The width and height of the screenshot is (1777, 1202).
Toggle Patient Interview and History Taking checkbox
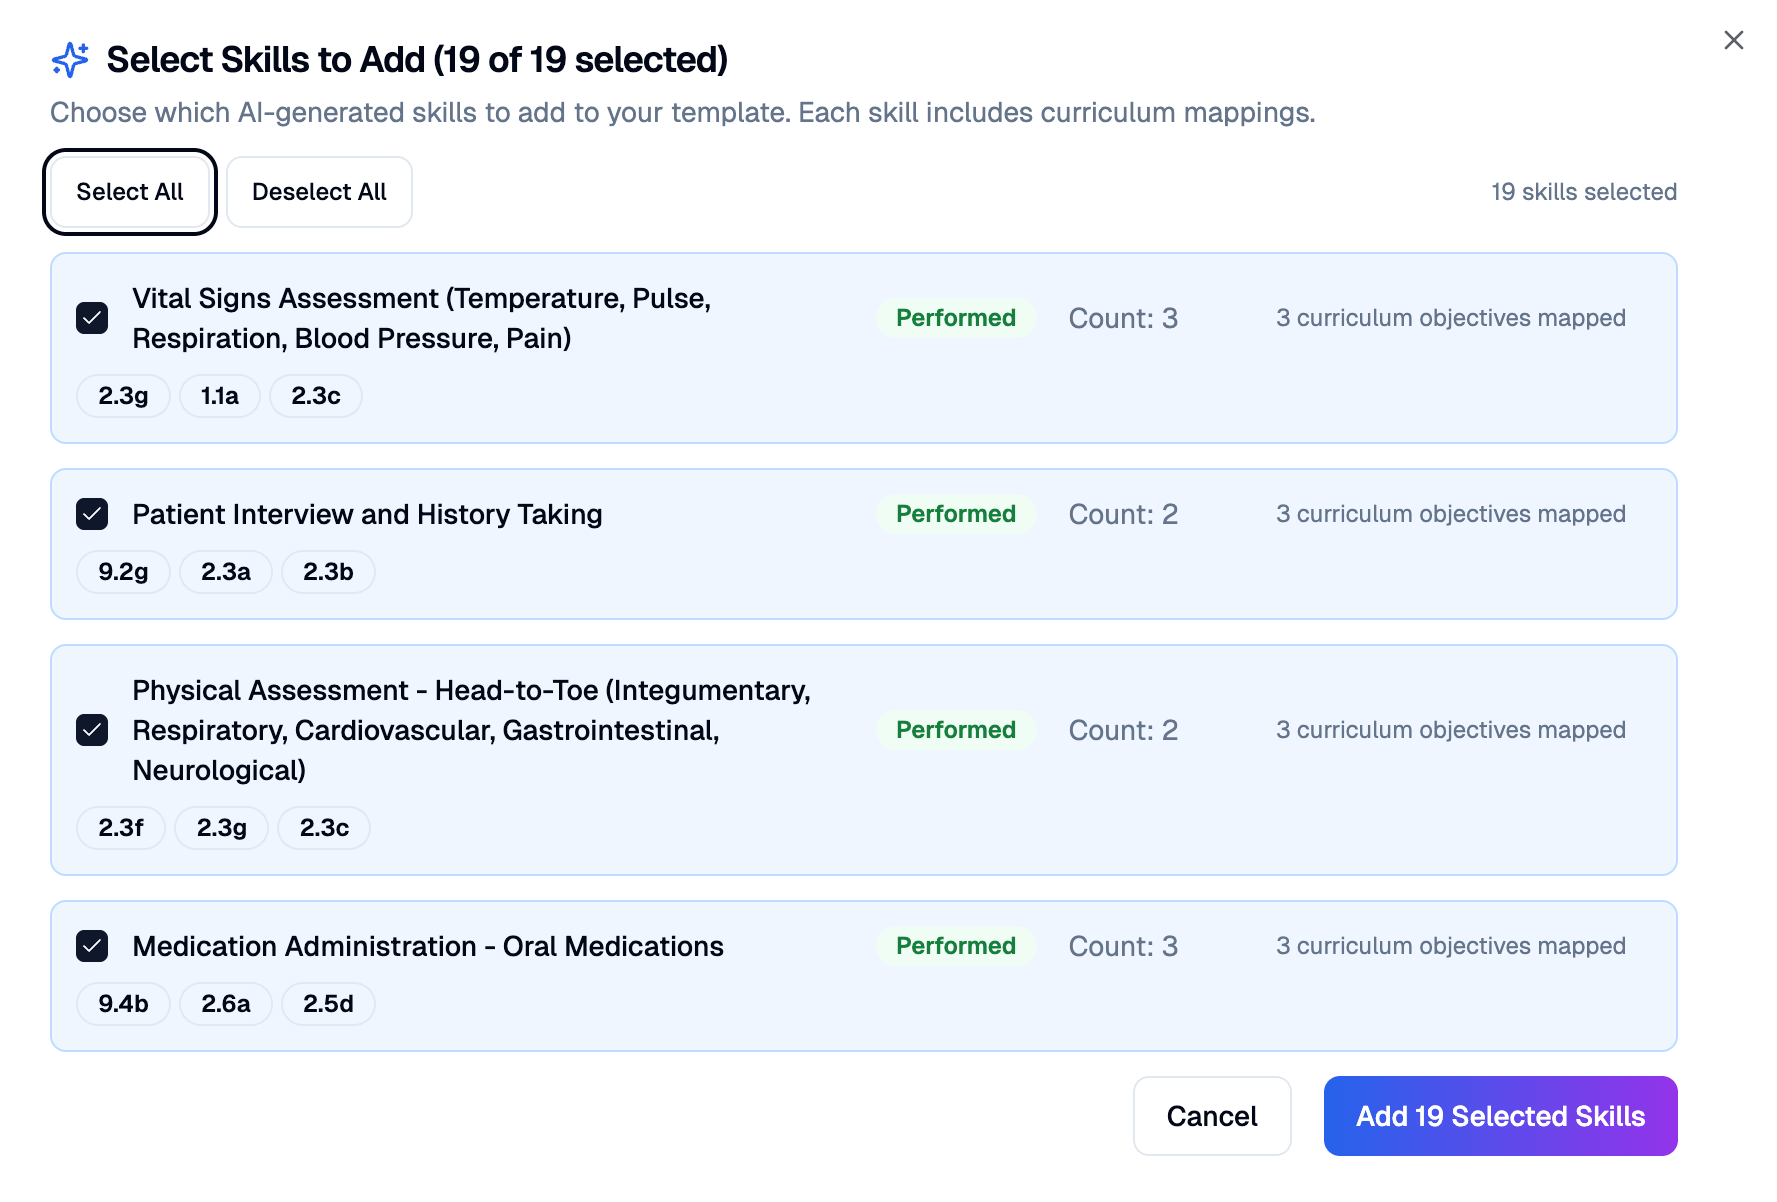[92, 514]
